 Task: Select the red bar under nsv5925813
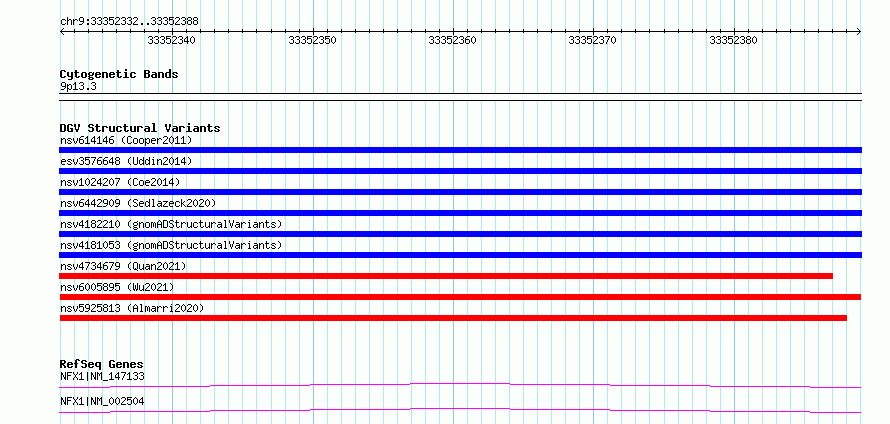pyautogui.click(x=453, y=318)
